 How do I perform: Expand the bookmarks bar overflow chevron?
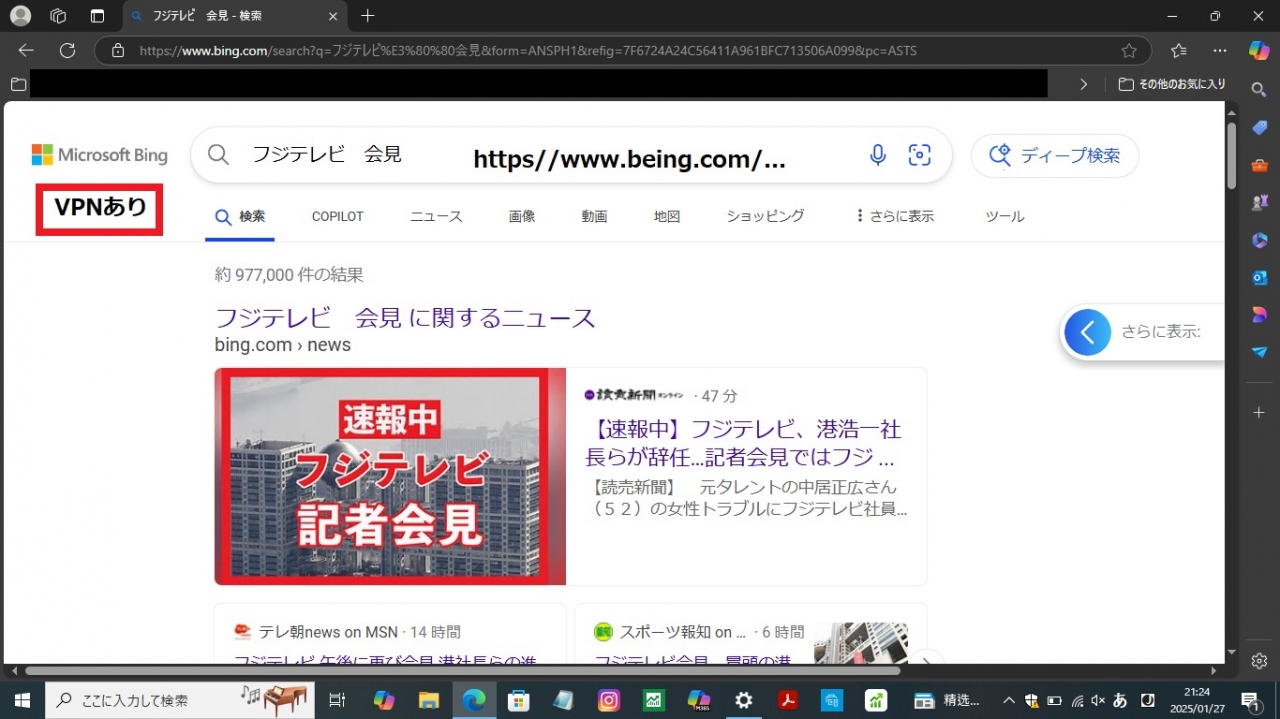[x=1083, y=84]
